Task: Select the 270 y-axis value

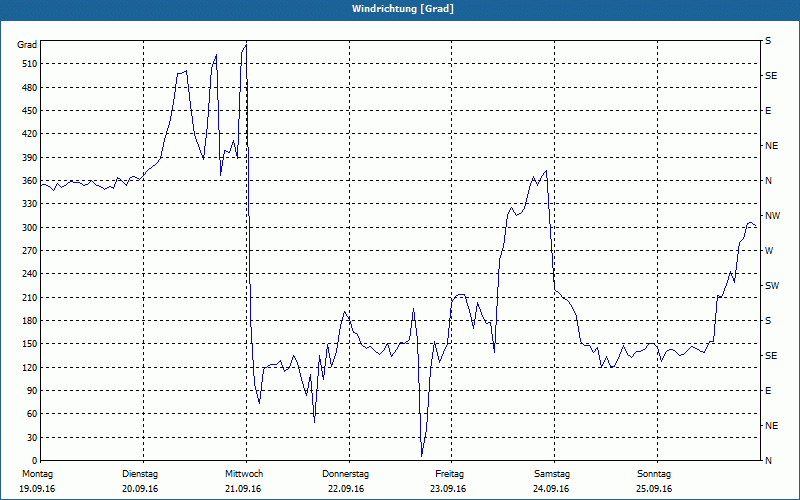Action: click(30, 251)
